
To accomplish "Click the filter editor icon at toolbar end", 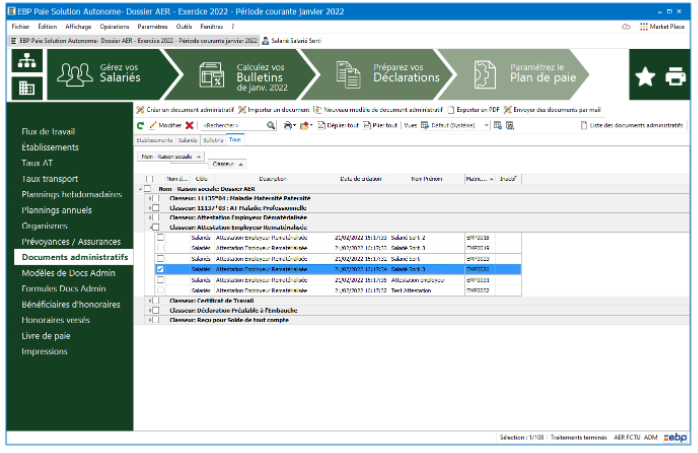I will [510, 125].
